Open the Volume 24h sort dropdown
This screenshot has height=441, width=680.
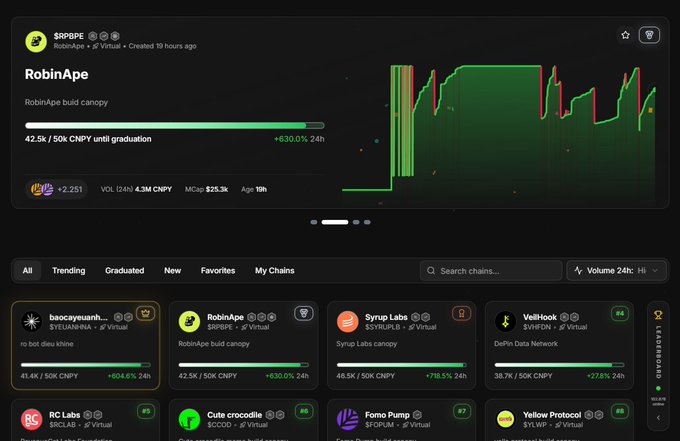pyautogui.click(x=616, y=271)
